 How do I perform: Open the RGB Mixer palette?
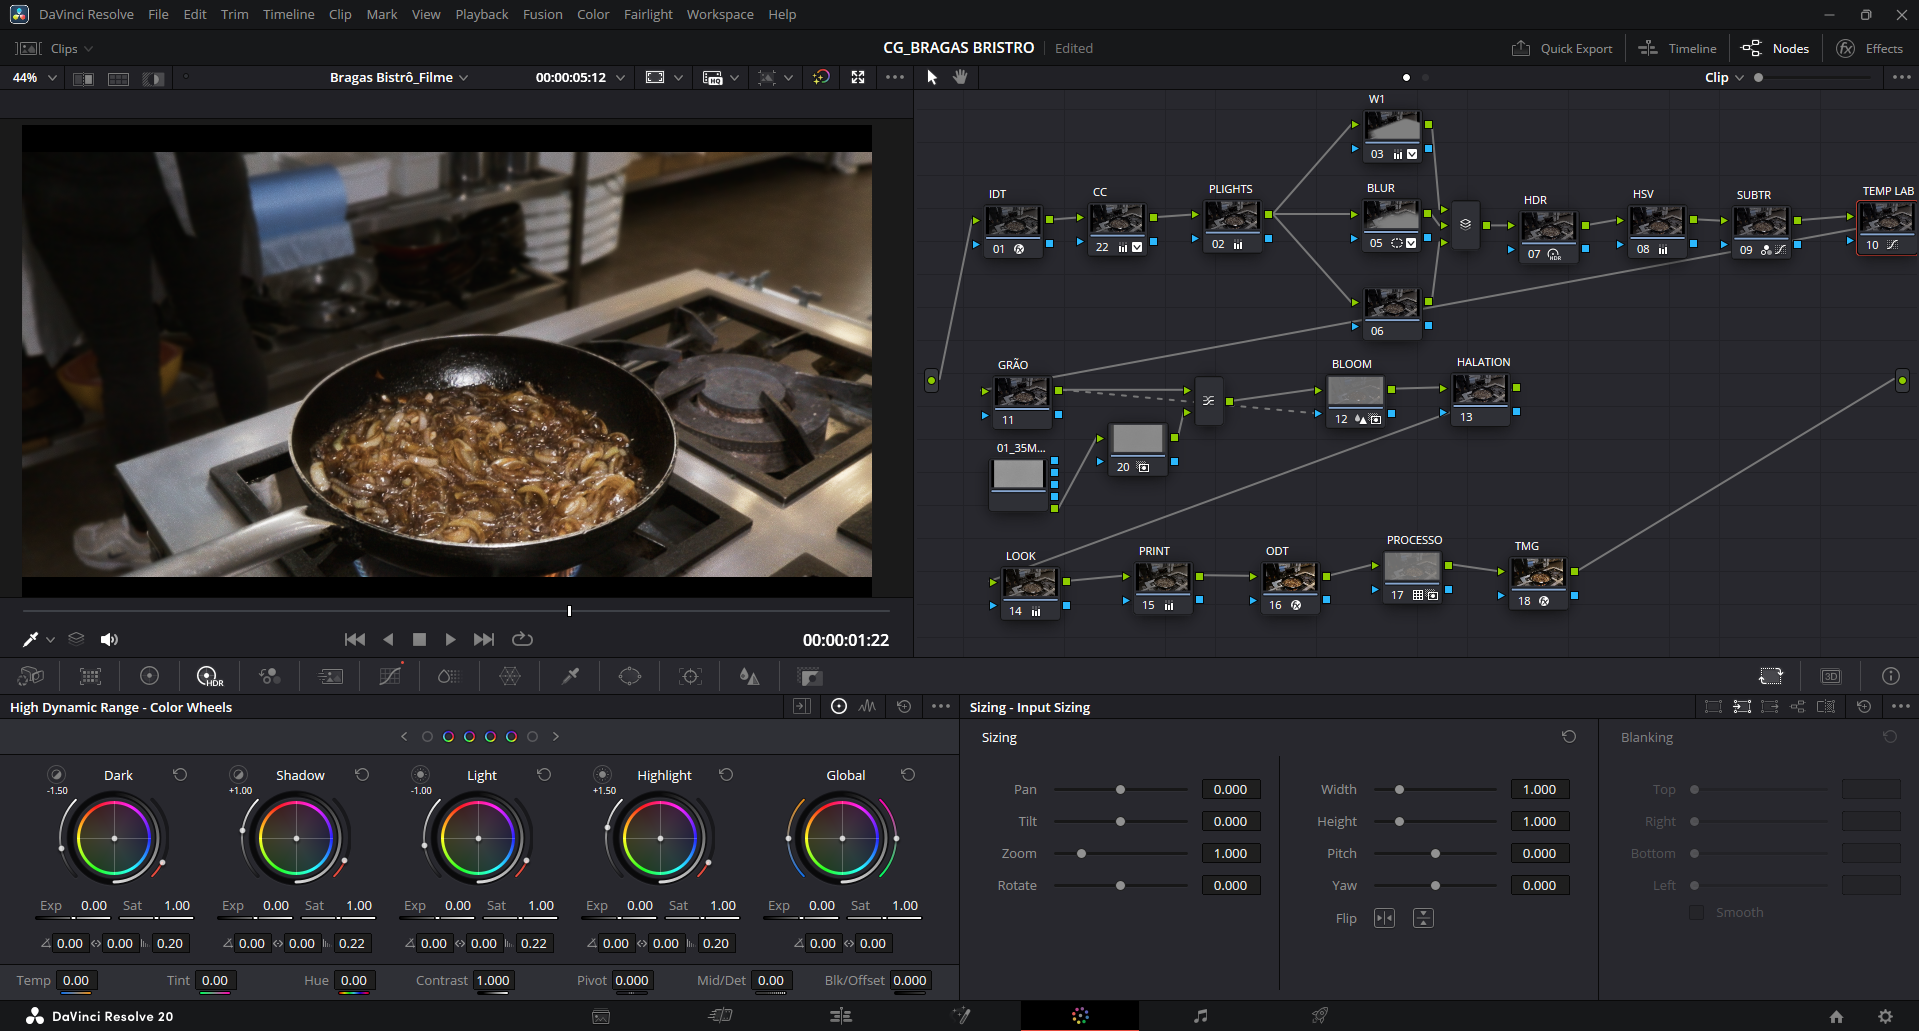[270, 677]
